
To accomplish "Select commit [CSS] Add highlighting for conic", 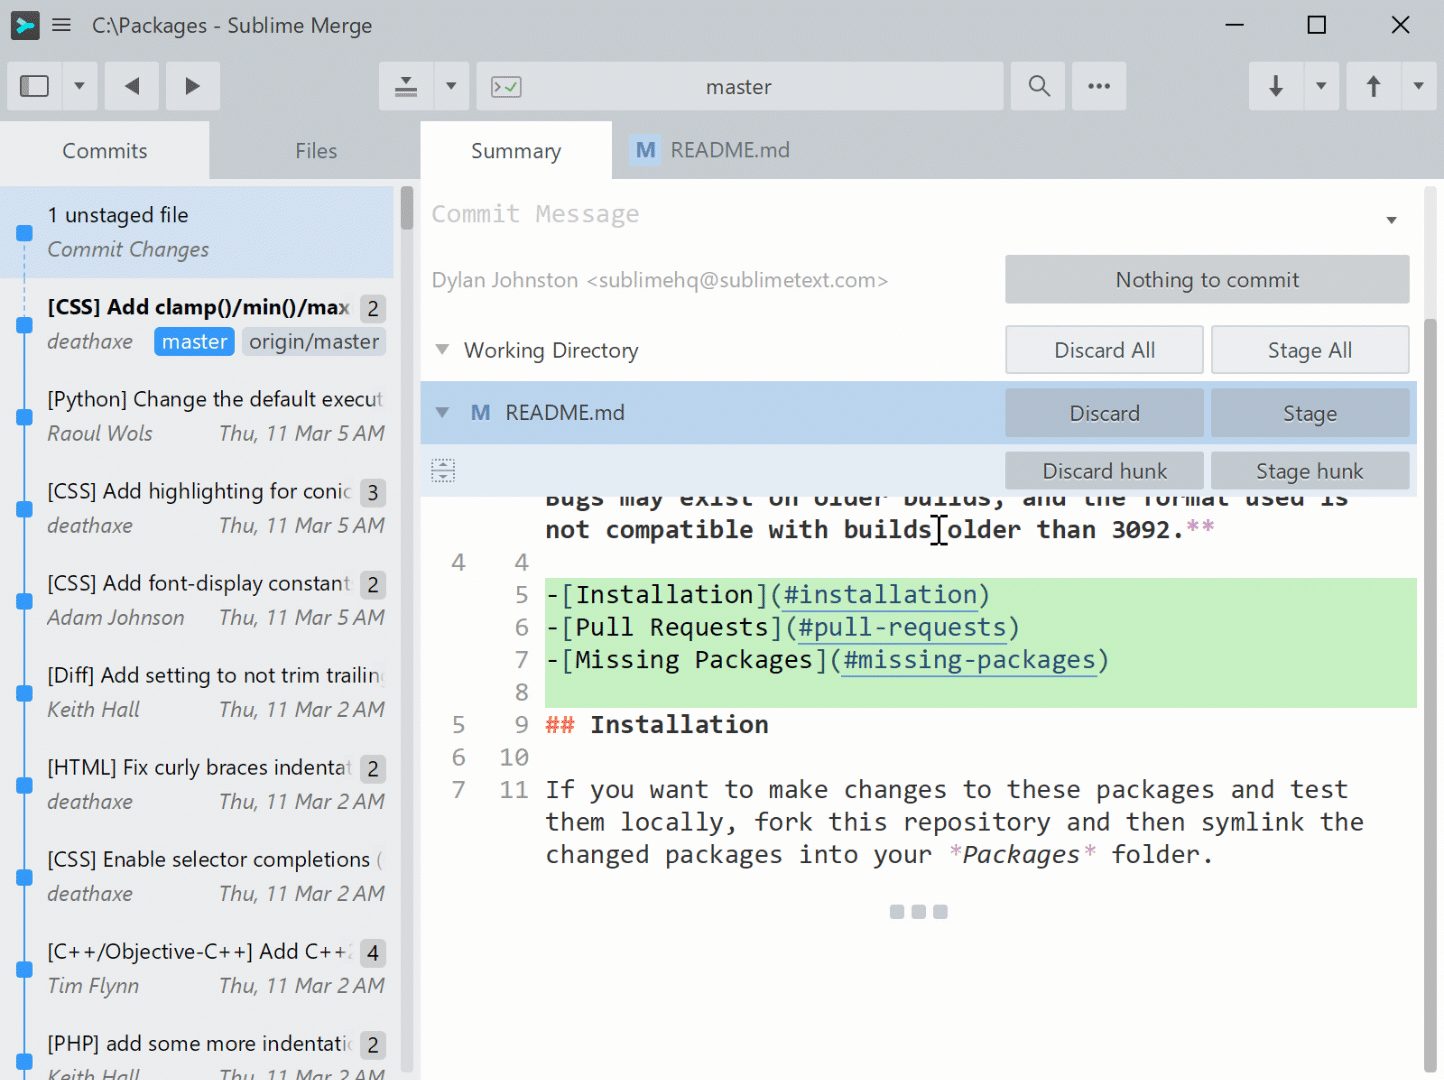I will (x=197, y=508).
